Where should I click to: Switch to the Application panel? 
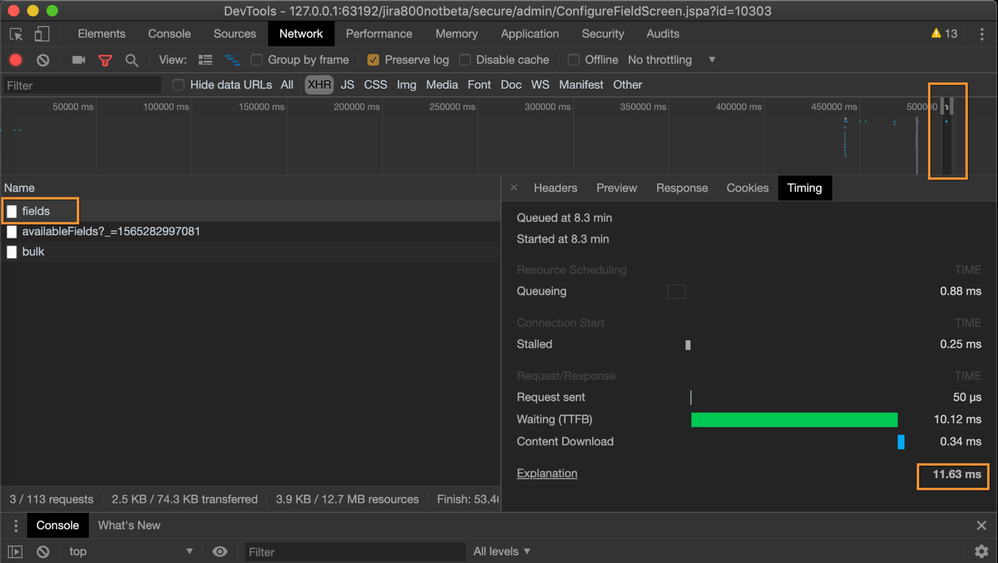(x=530, y=34)
